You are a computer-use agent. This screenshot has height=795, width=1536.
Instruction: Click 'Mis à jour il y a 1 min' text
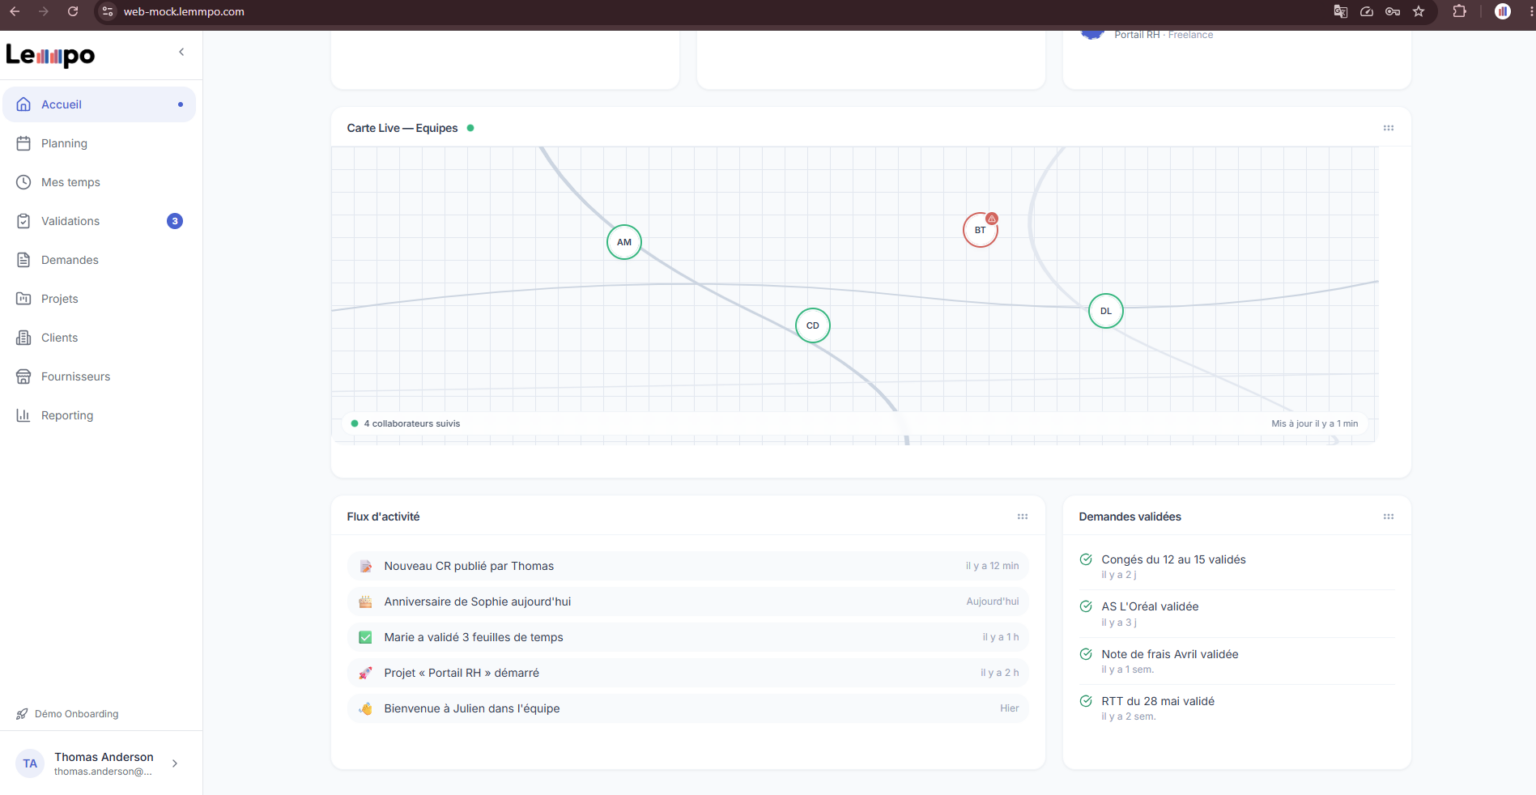[1315, 424]
